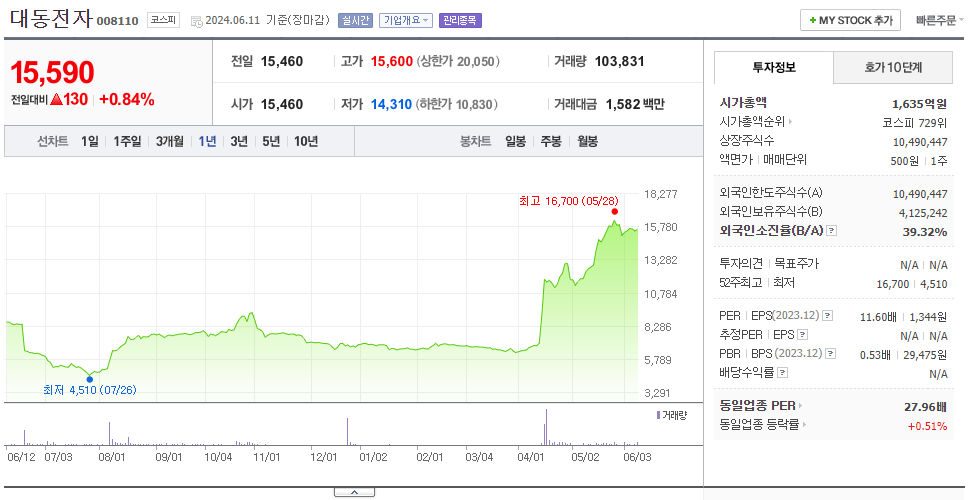Click the 거래량 legend in volume chart
Image resolution: width=968 pixels, height=500 pixels.
pyautogui.click(x=671, y=415)
